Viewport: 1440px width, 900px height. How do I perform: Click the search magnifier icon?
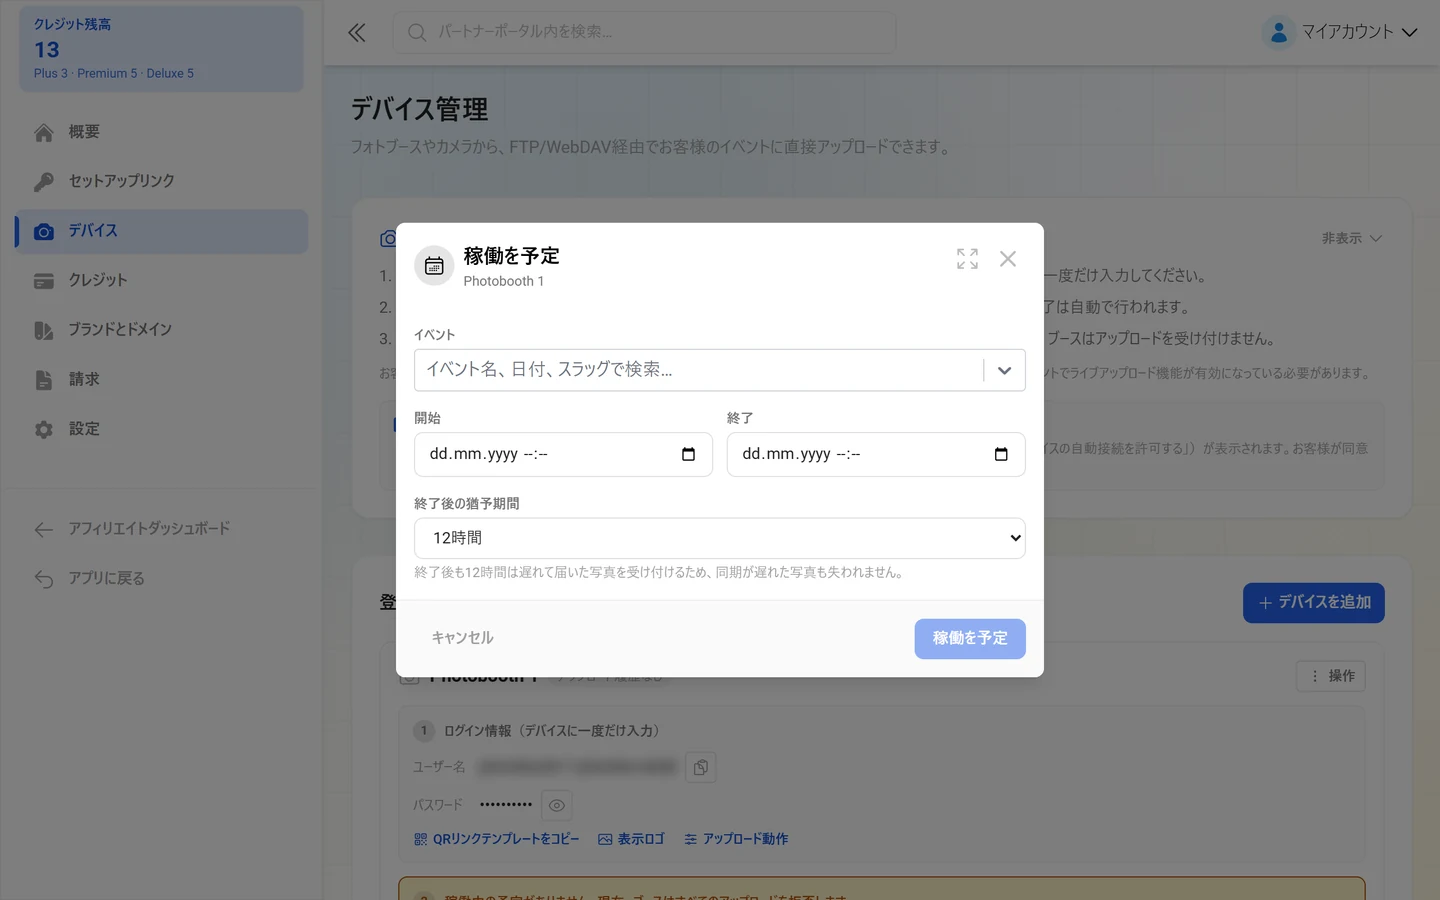click(x=417, y=32)
